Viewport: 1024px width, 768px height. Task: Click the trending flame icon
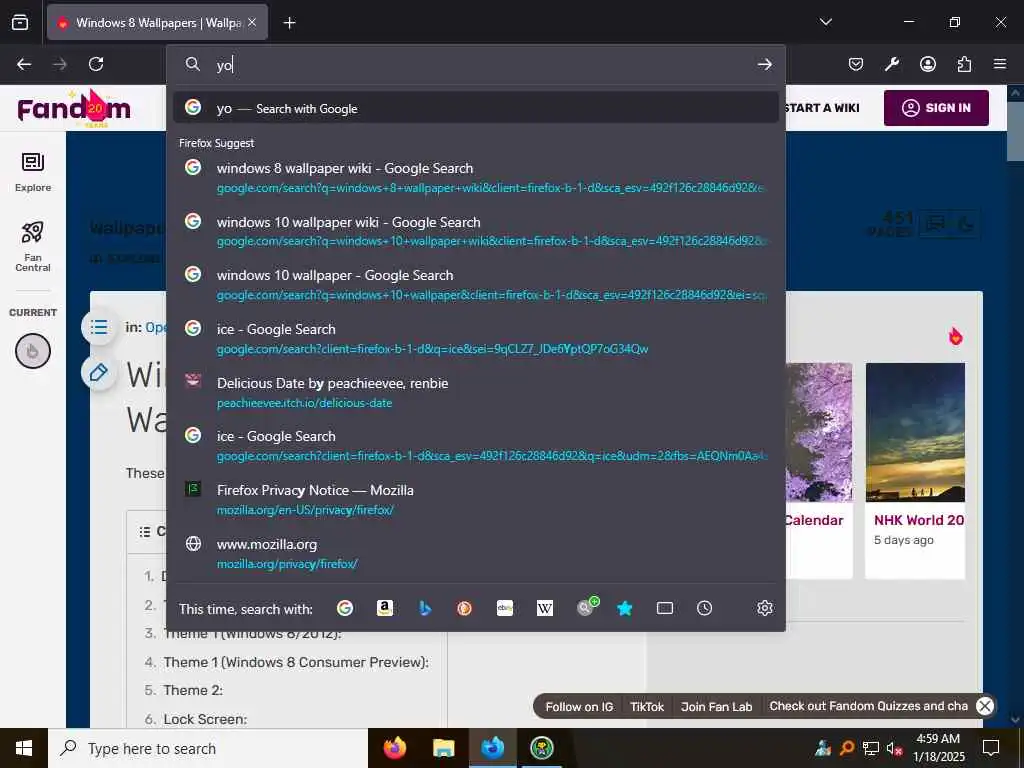[955, 336]
